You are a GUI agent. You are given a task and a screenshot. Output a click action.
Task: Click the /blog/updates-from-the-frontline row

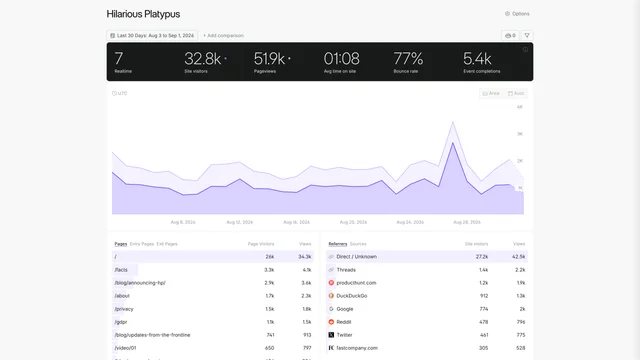click(213, 335)
